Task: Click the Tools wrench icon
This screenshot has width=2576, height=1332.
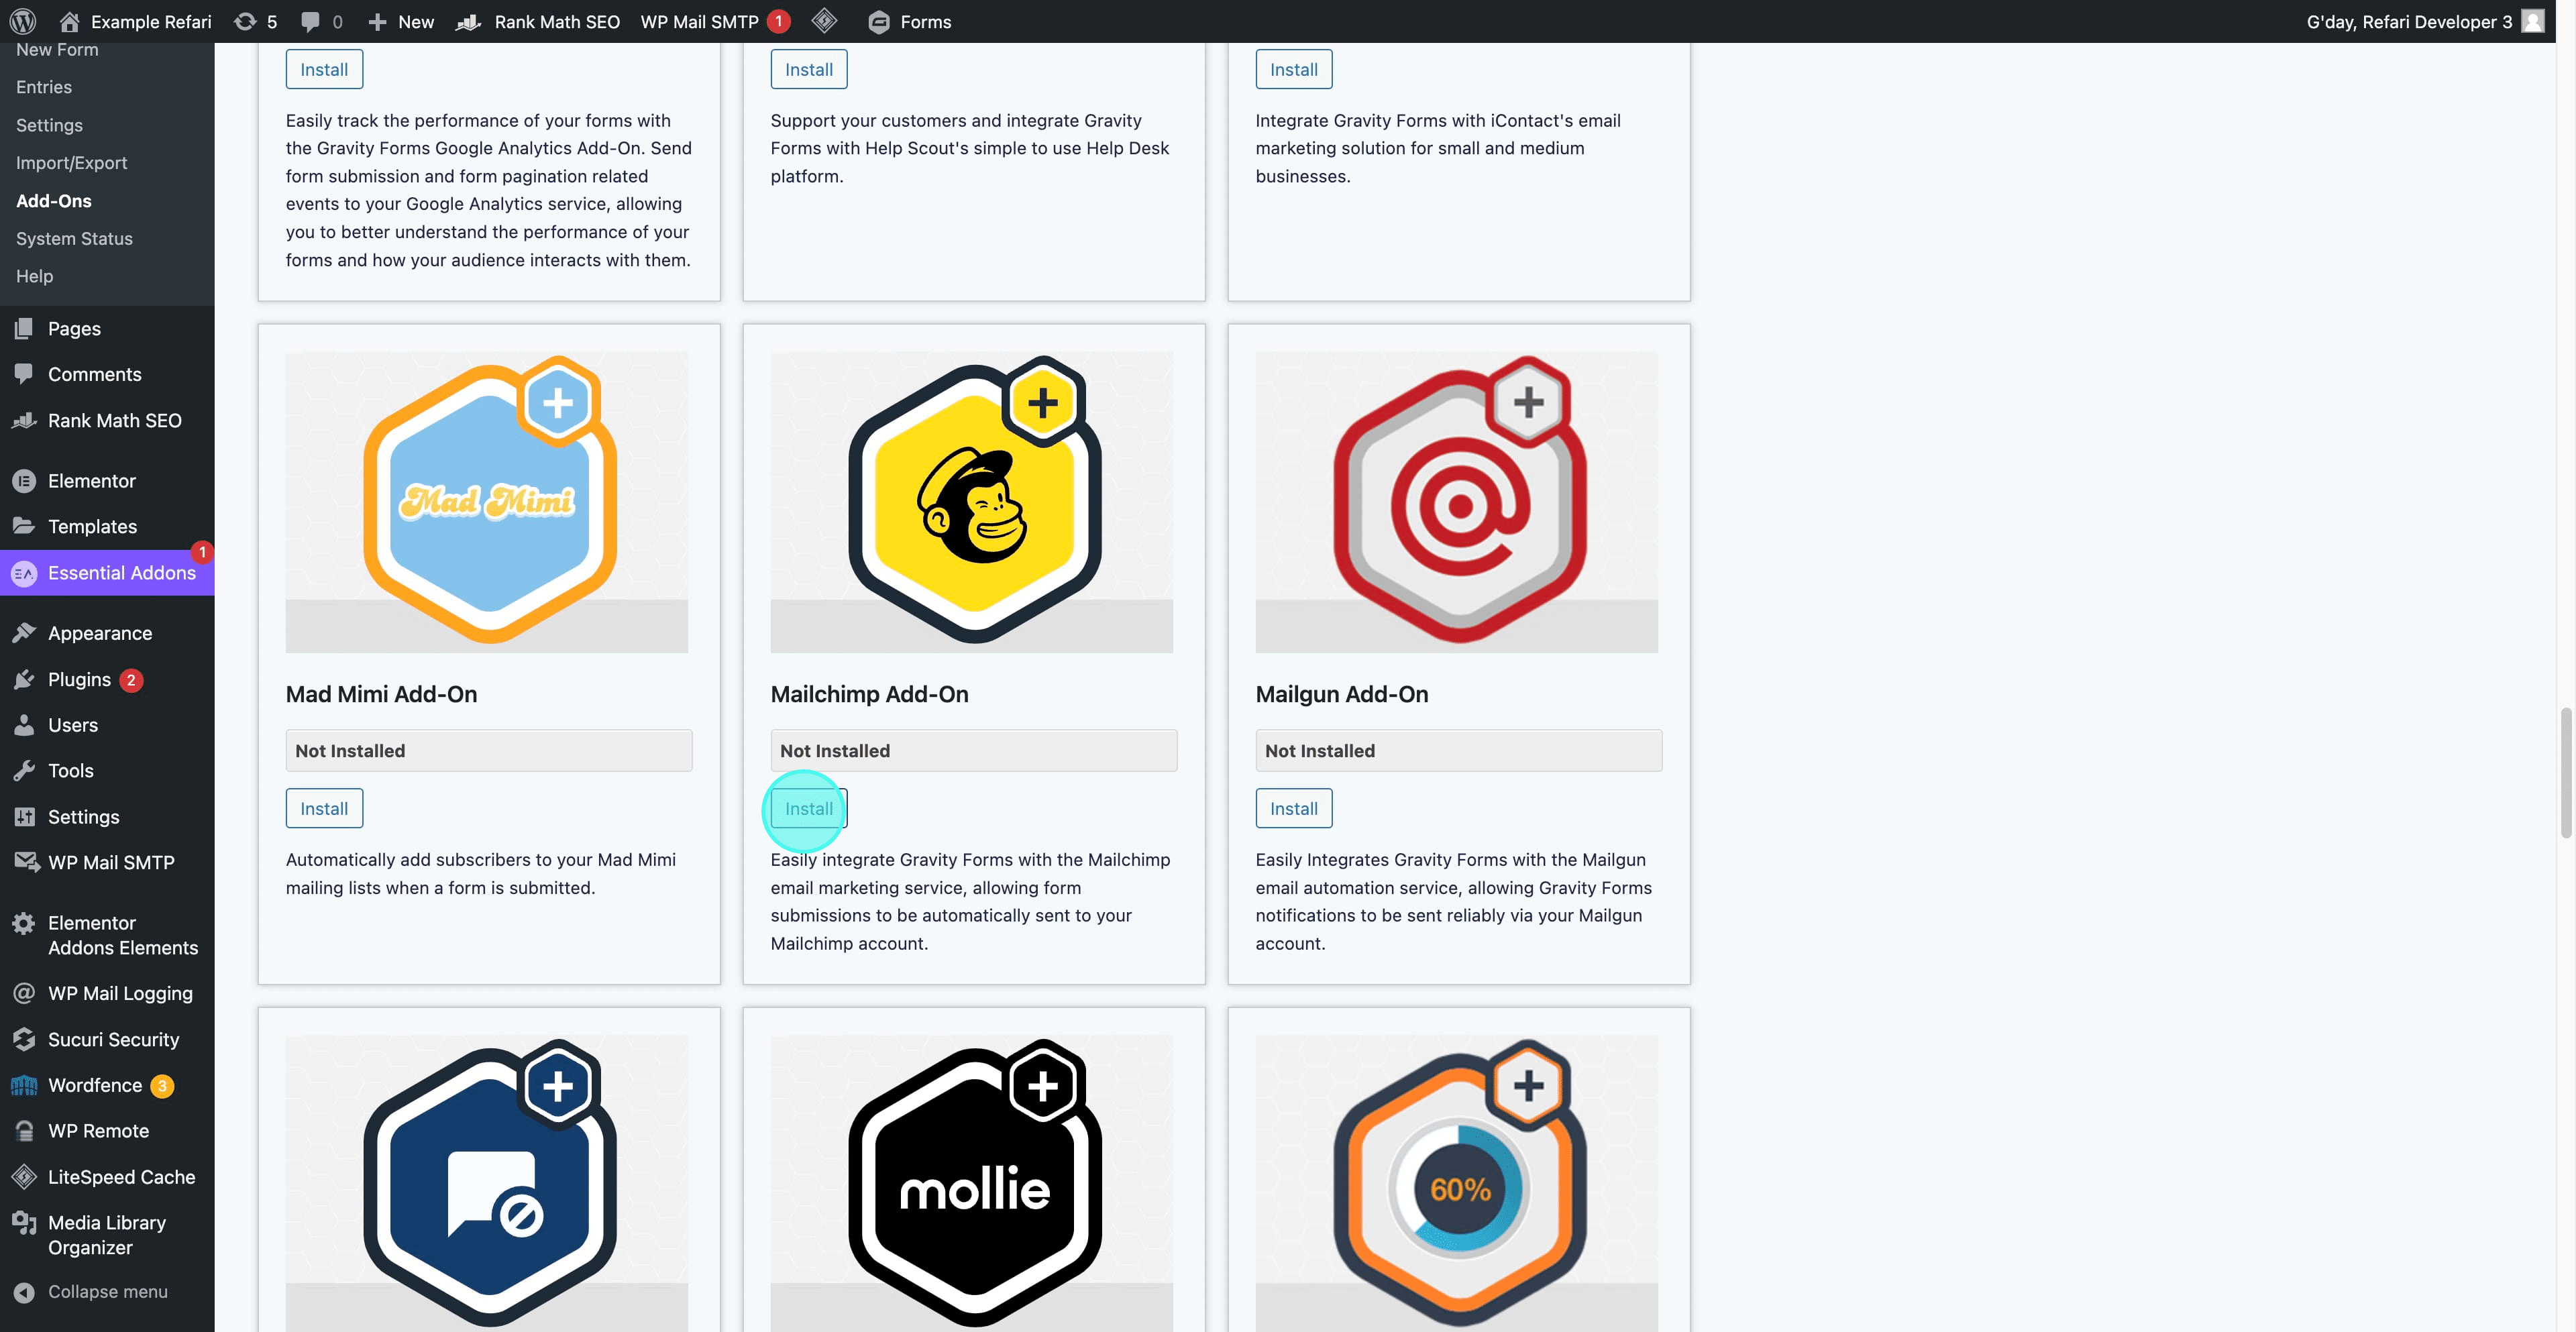Action: [24, 771]
